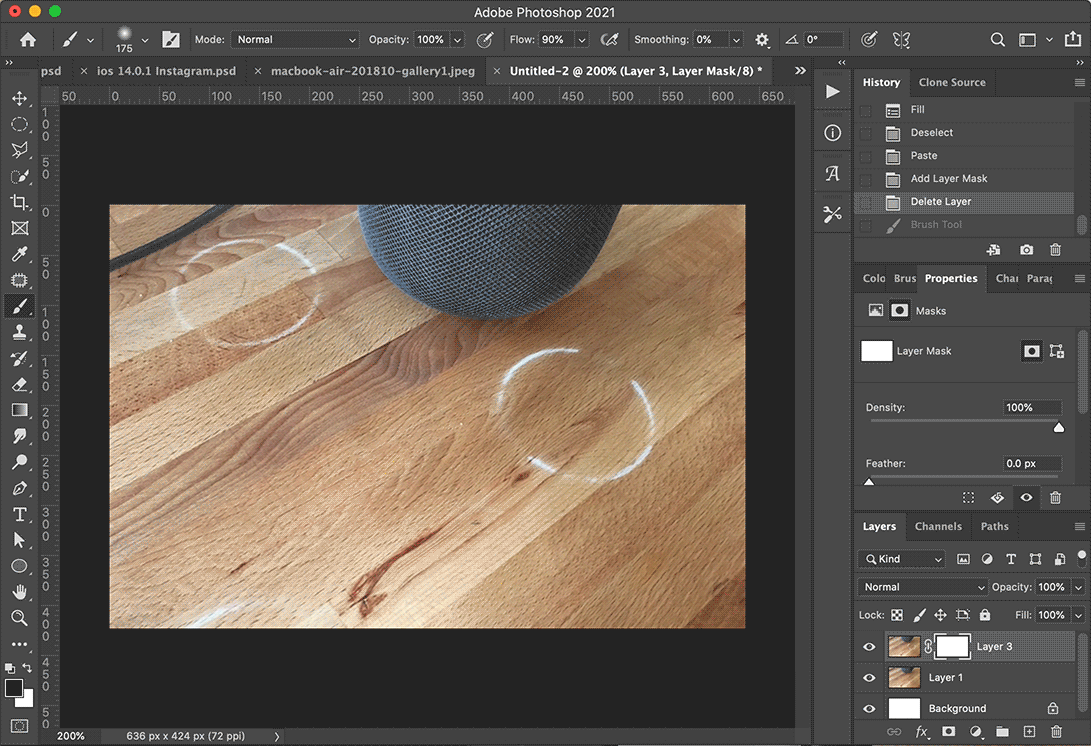Create new snapshot camera icon in History
The image size is (1091, 746).
(x=1026, y=249)
